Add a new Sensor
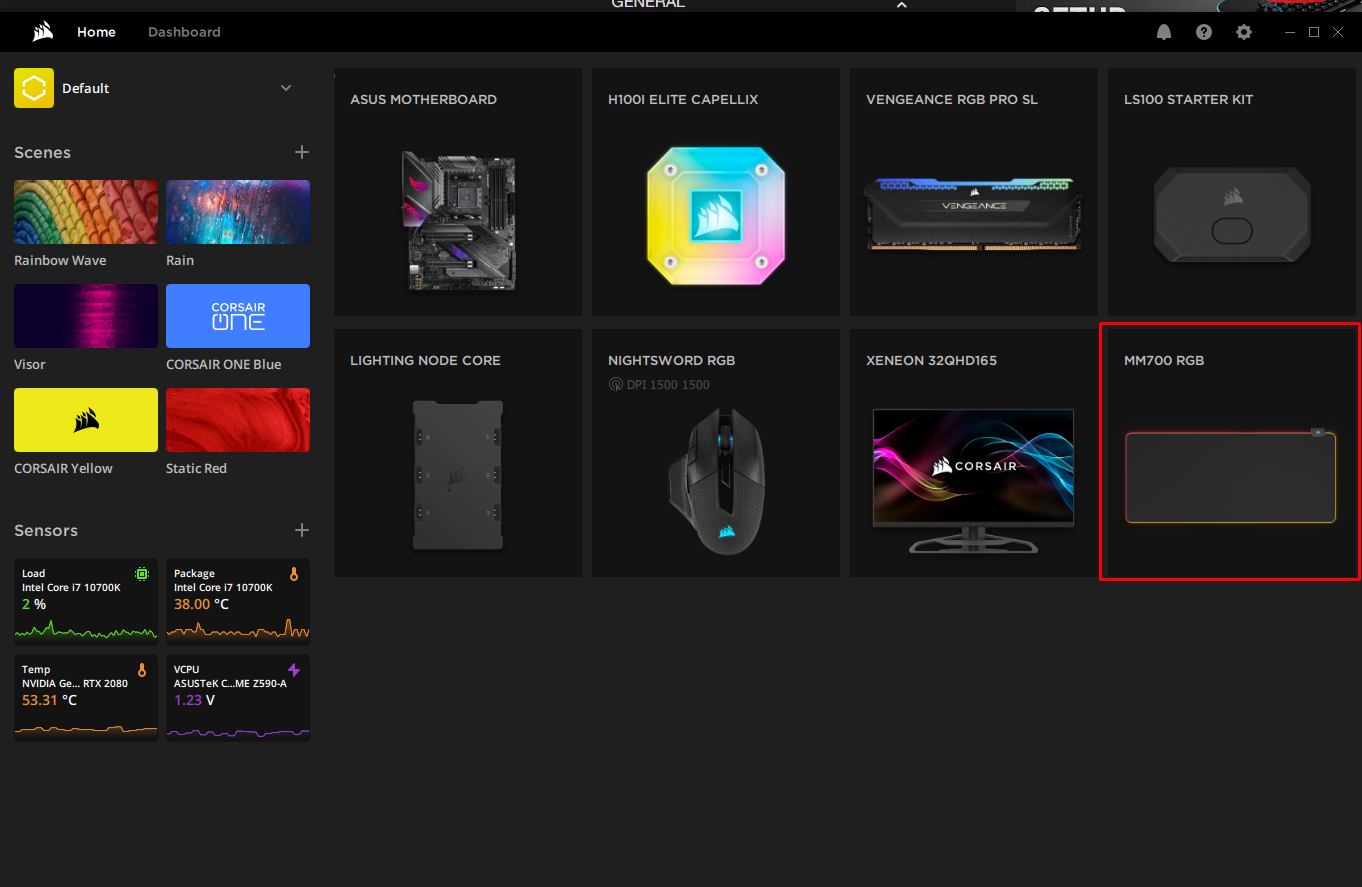 (301, 530)
